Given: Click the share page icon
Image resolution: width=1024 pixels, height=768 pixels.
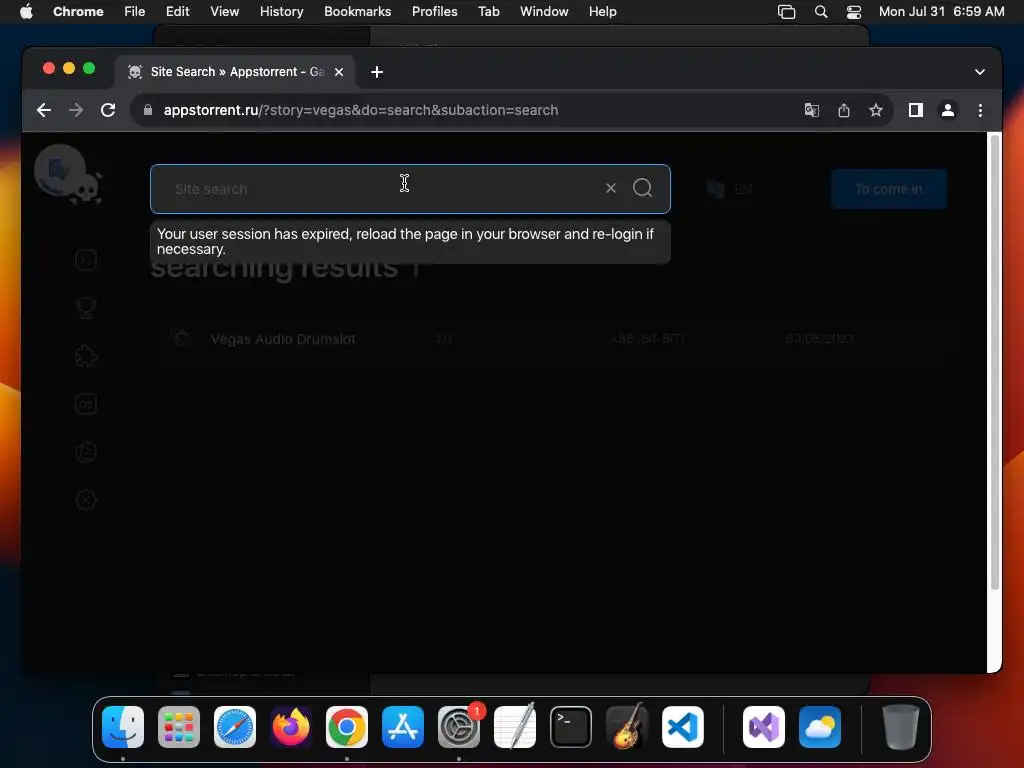Looking at the screenshot, I should pos(844,110).
